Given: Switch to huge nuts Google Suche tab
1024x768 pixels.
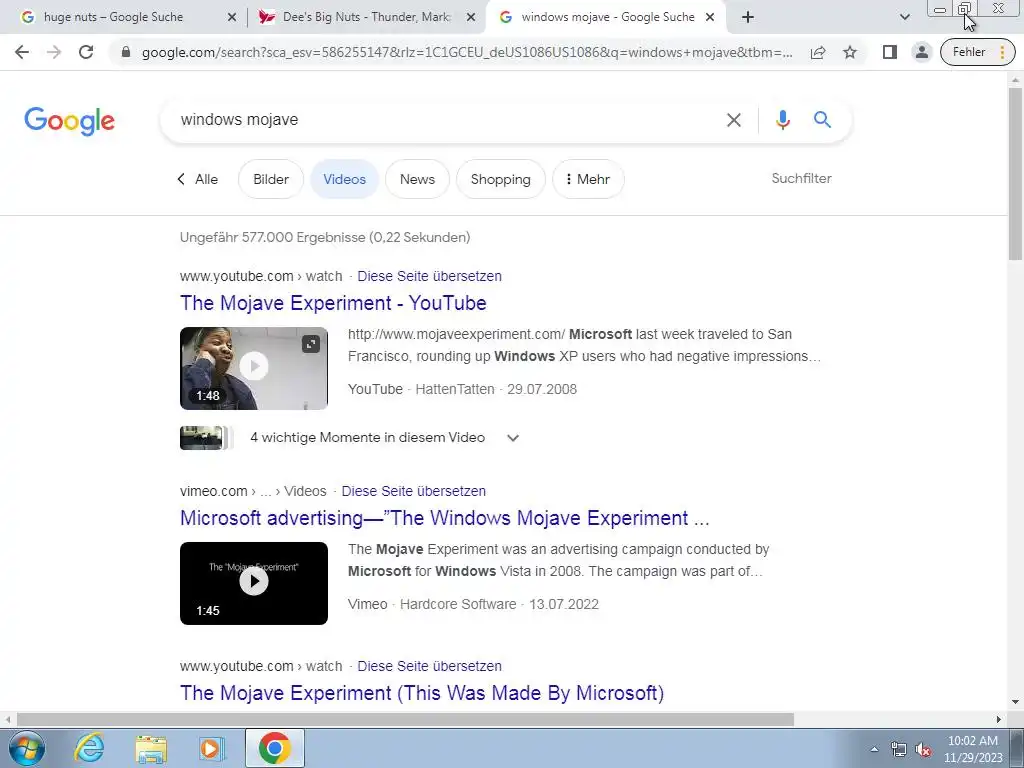Looking at the screenshot, I should [114, 17].
